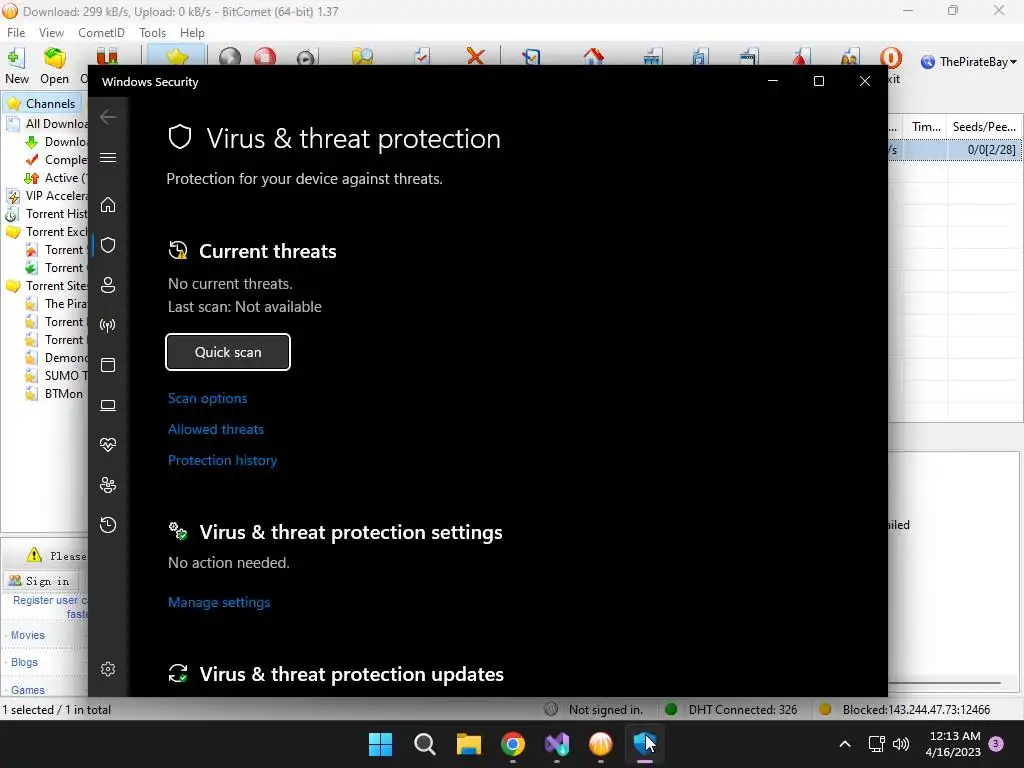Viewport: 1024px width, 768px height.
Task: Switch to BitComet from the taskbar
Action: click(601, 744)
